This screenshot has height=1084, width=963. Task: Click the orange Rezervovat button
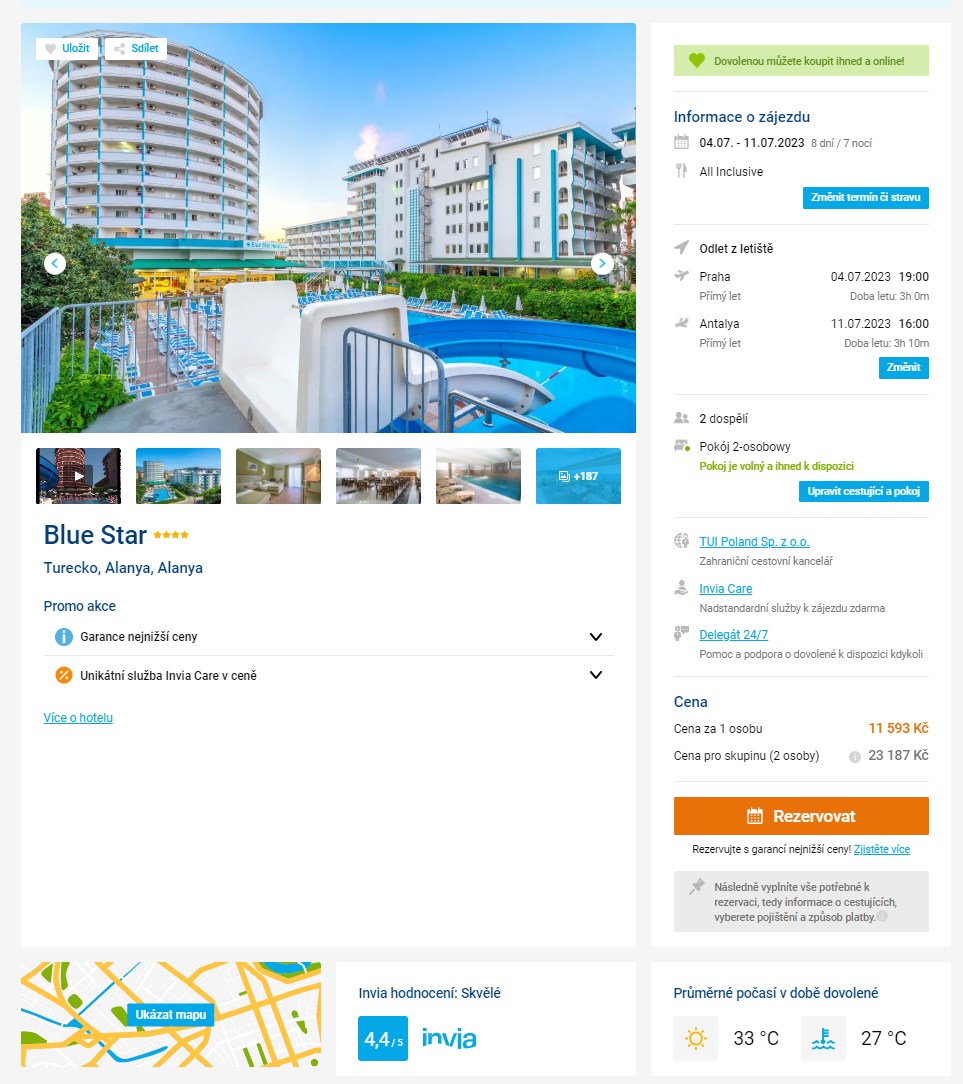click(801, 816)
